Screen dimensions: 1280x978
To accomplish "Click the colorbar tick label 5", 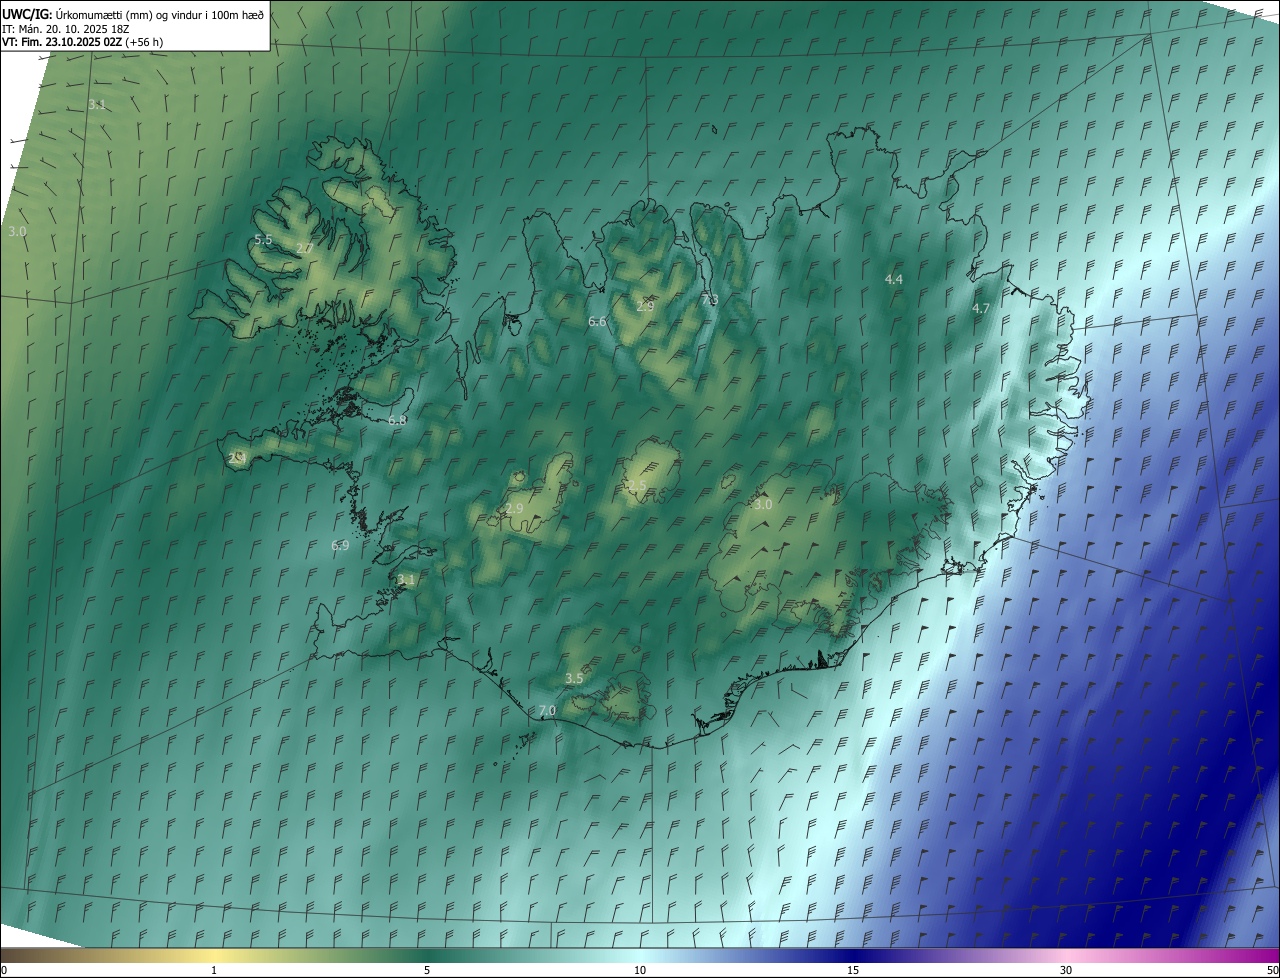I will [x=427, y=970].
